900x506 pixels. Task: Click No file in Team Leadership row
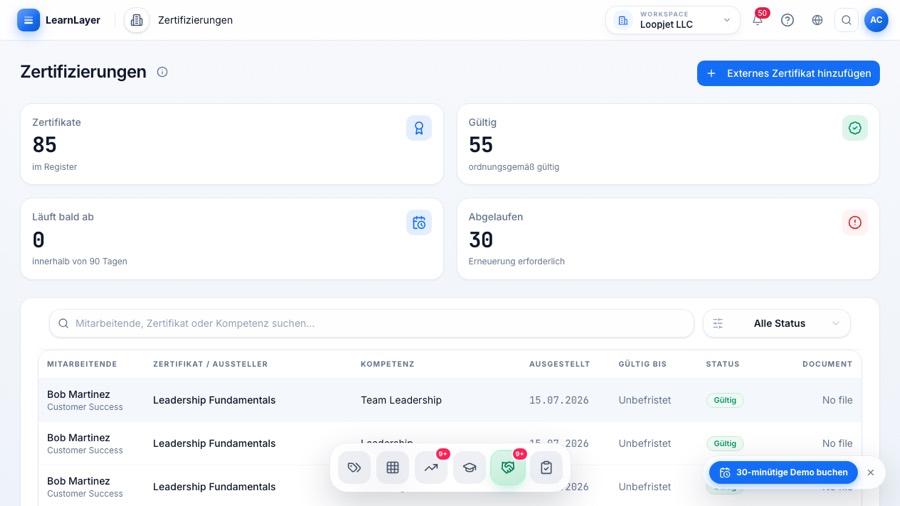point(837,400)
